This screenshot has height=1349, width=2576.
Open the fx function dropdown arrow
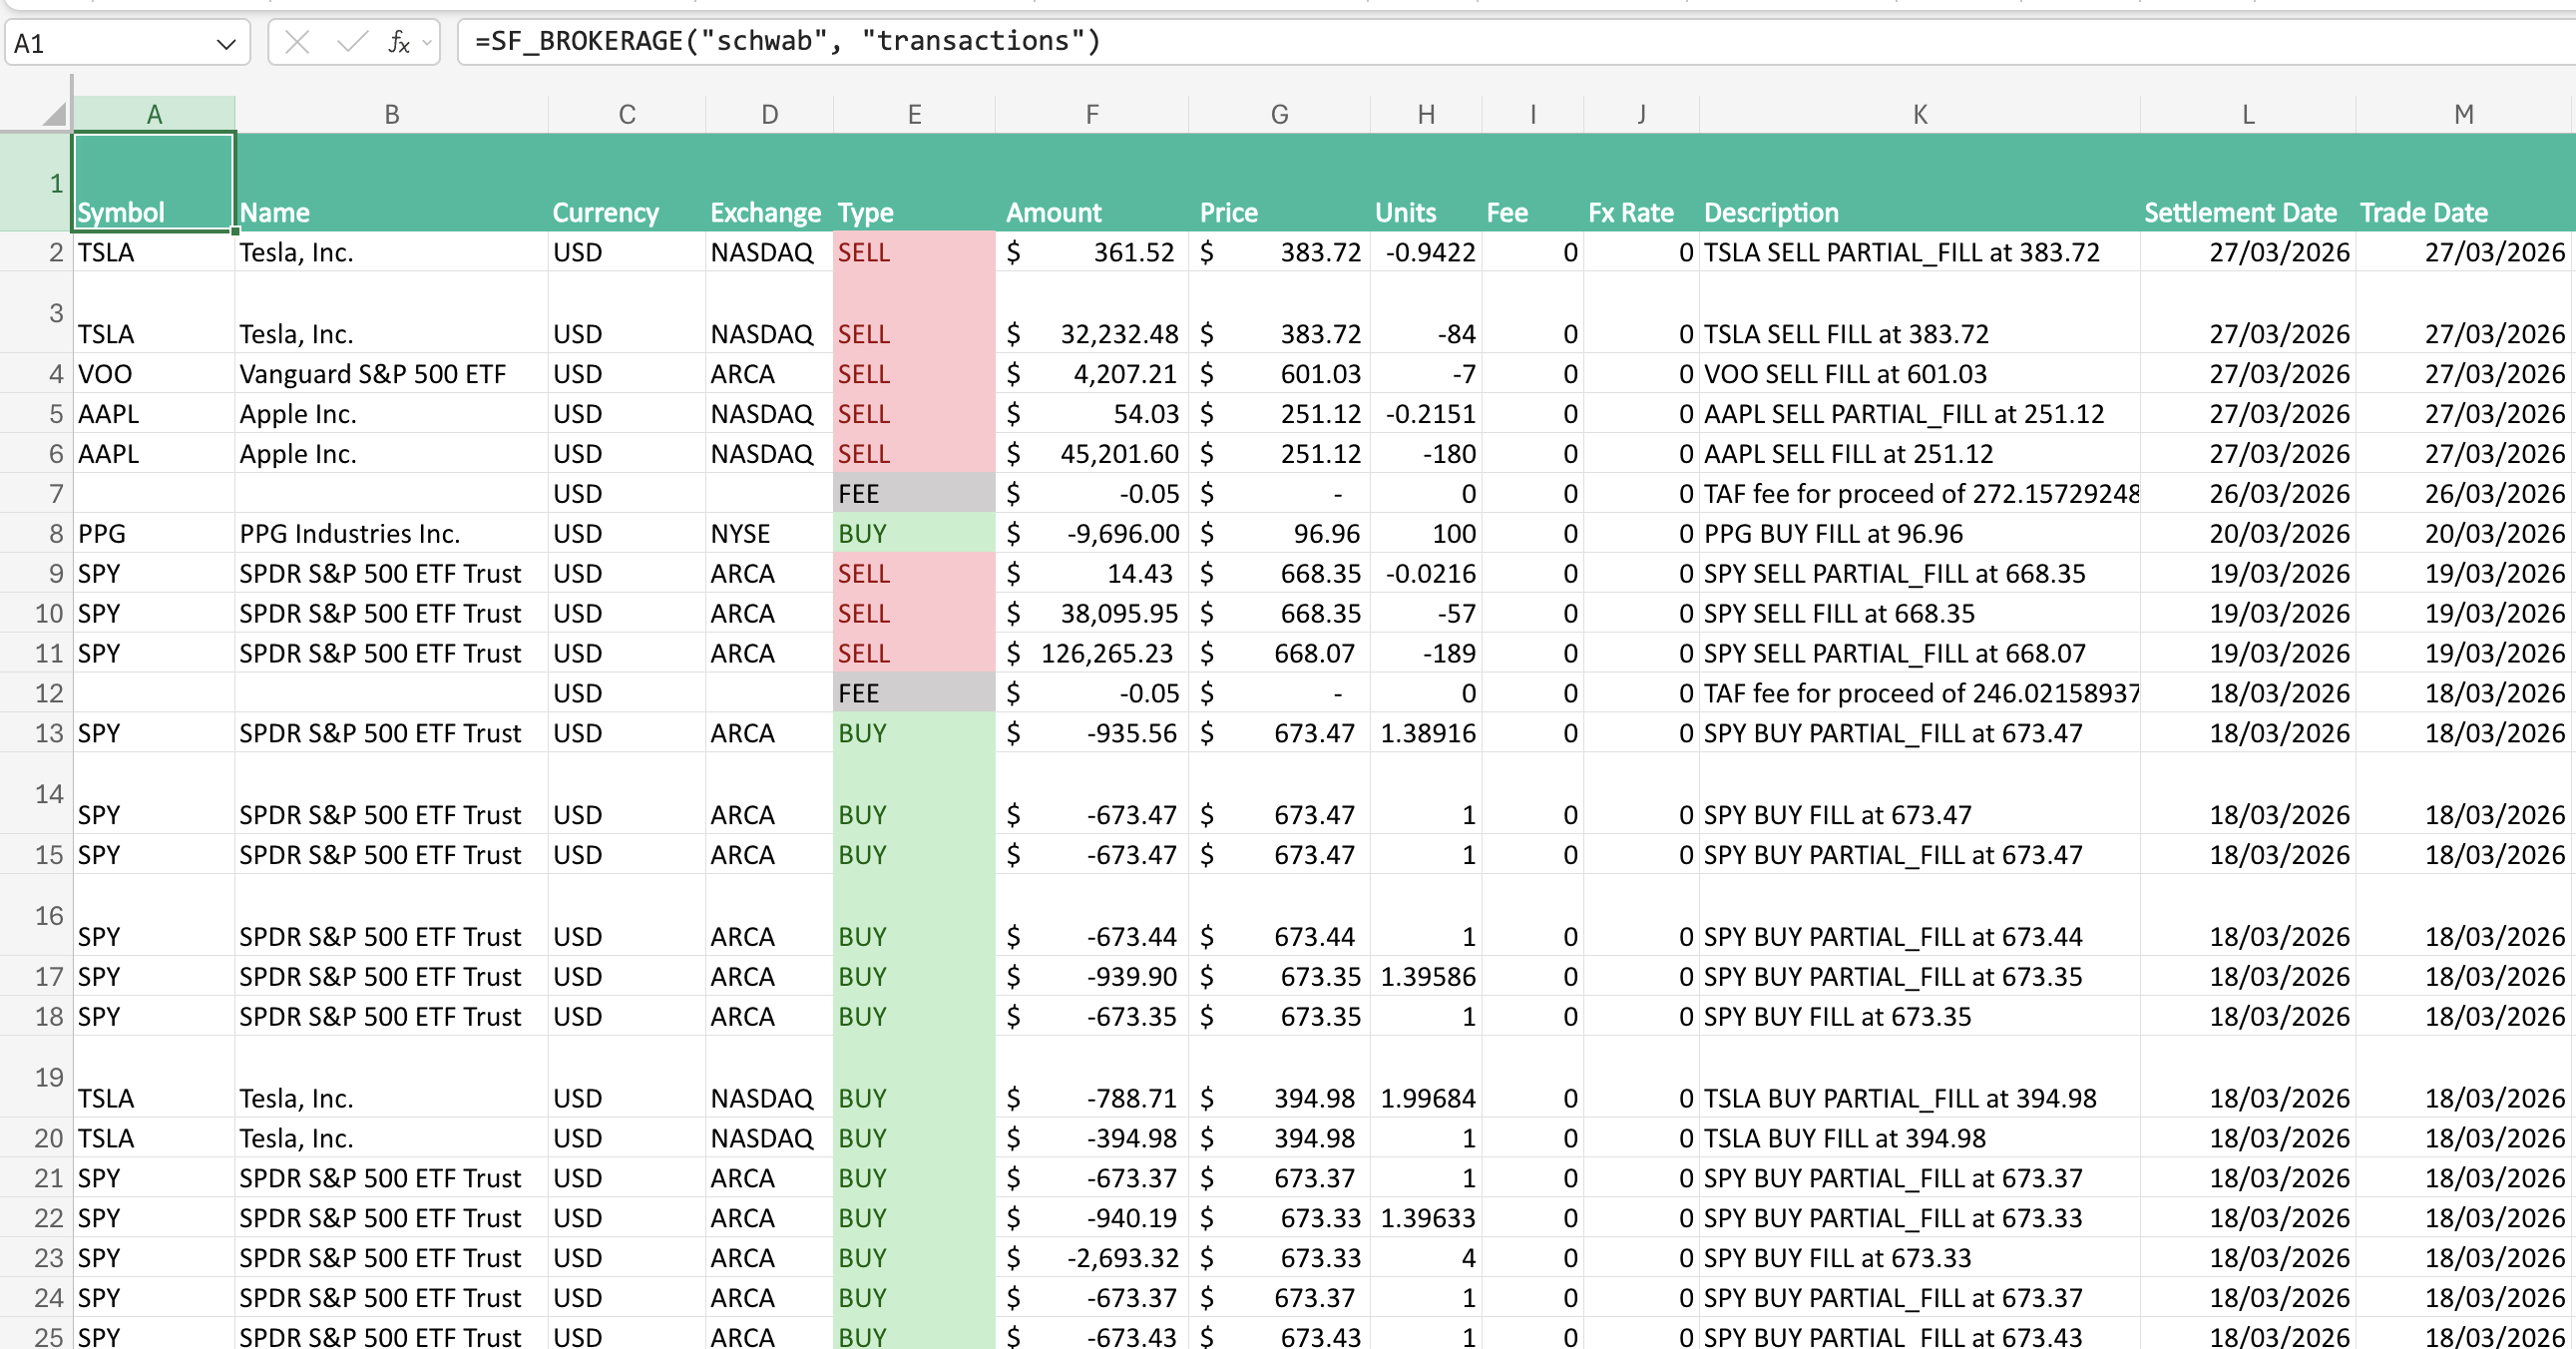click(x=427, y=43)
